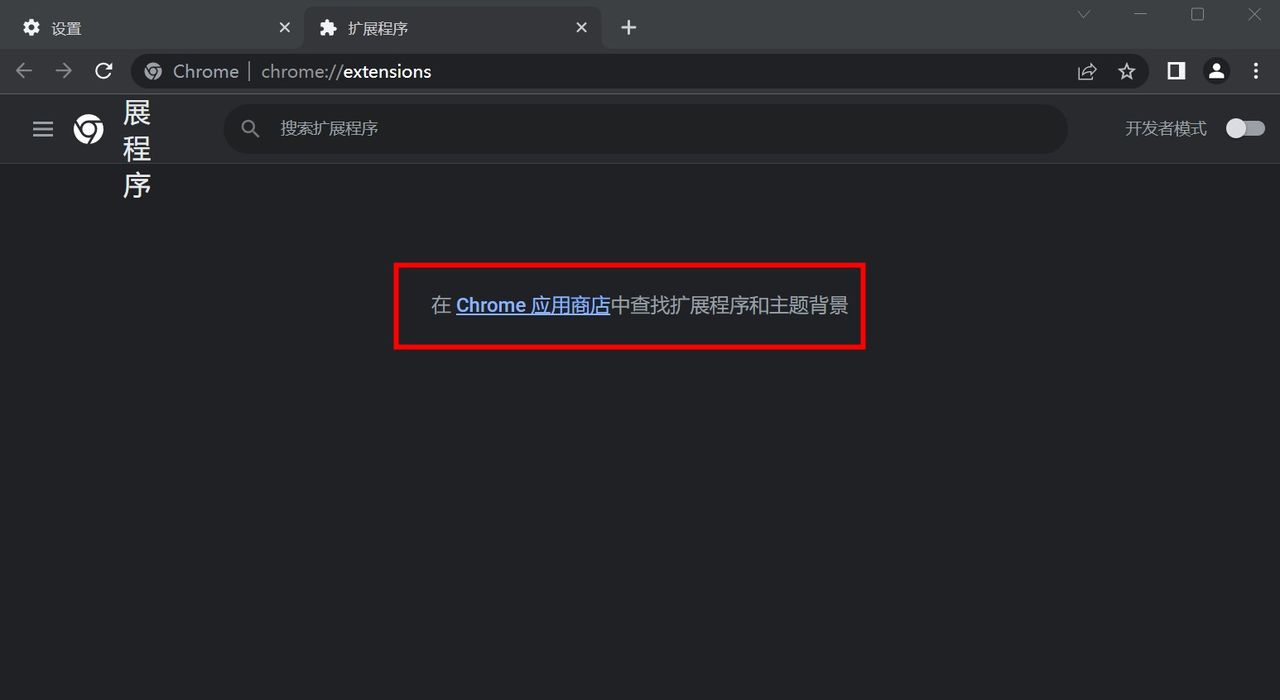Close the 扩展程序 tab
Viewport: 1280px width, 700px height.
(x=581, y=28)
